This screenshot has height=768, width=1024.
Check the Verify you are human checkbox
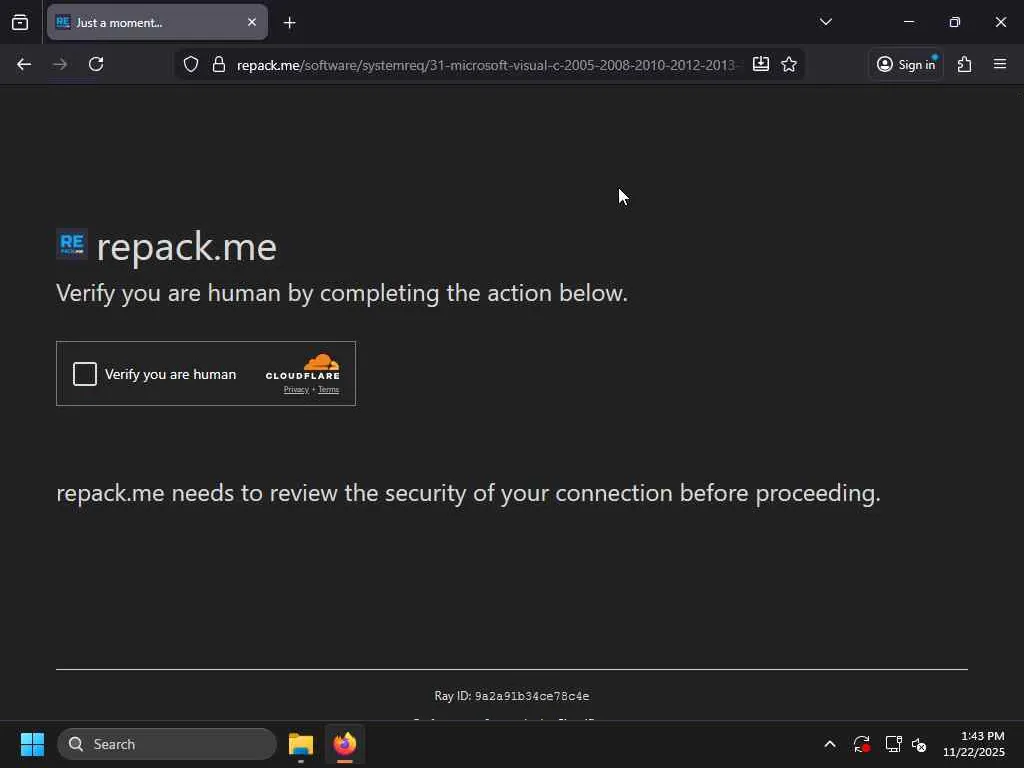click(x=85, y=374)
